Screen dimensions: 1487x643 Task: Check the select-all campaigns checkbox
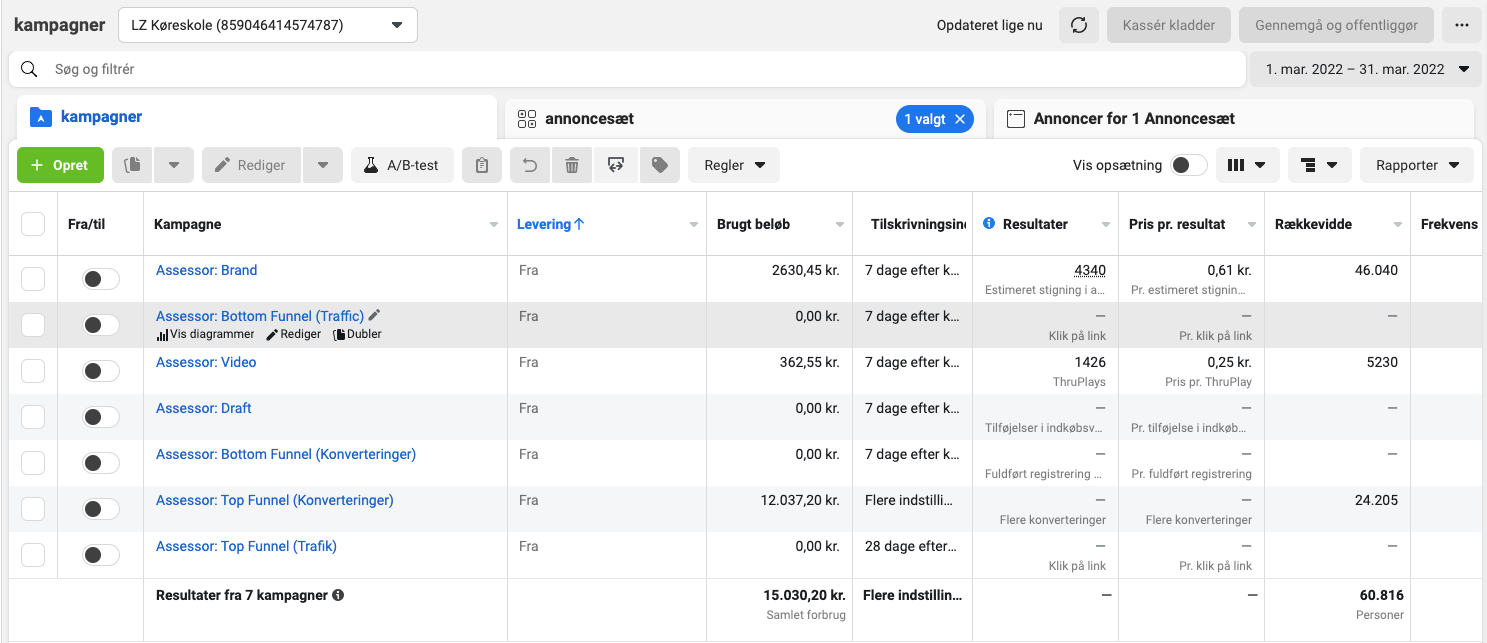pos(33,224)
